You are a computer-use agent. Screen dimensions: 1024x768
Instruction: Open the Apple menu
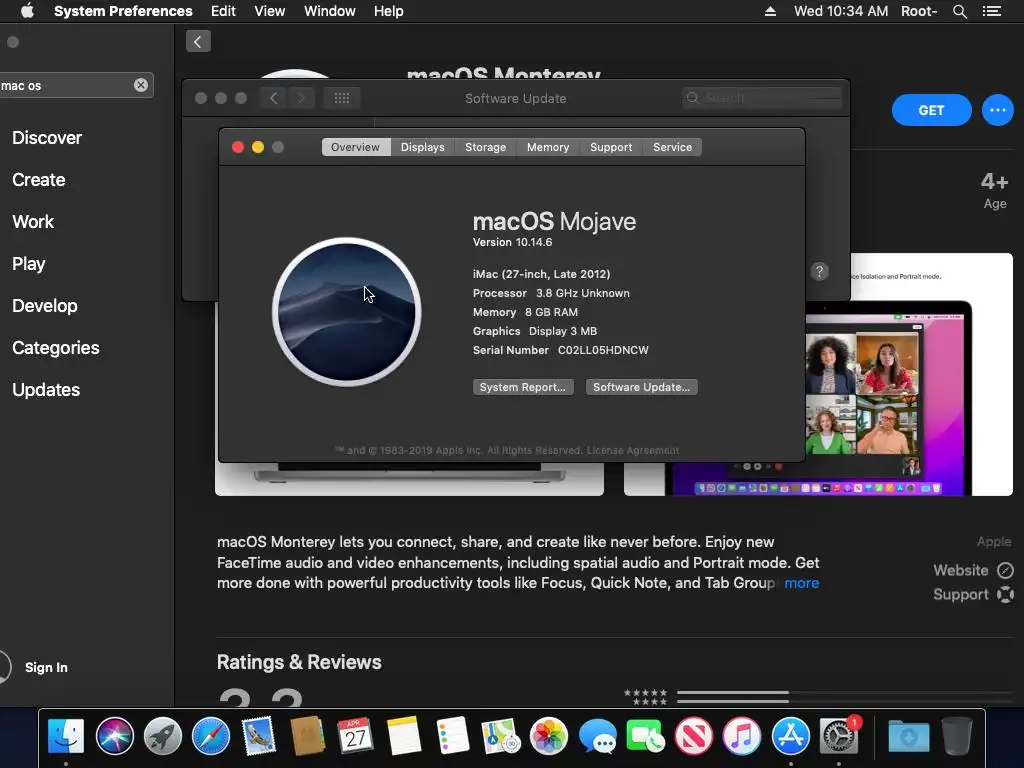click(27, 11)
